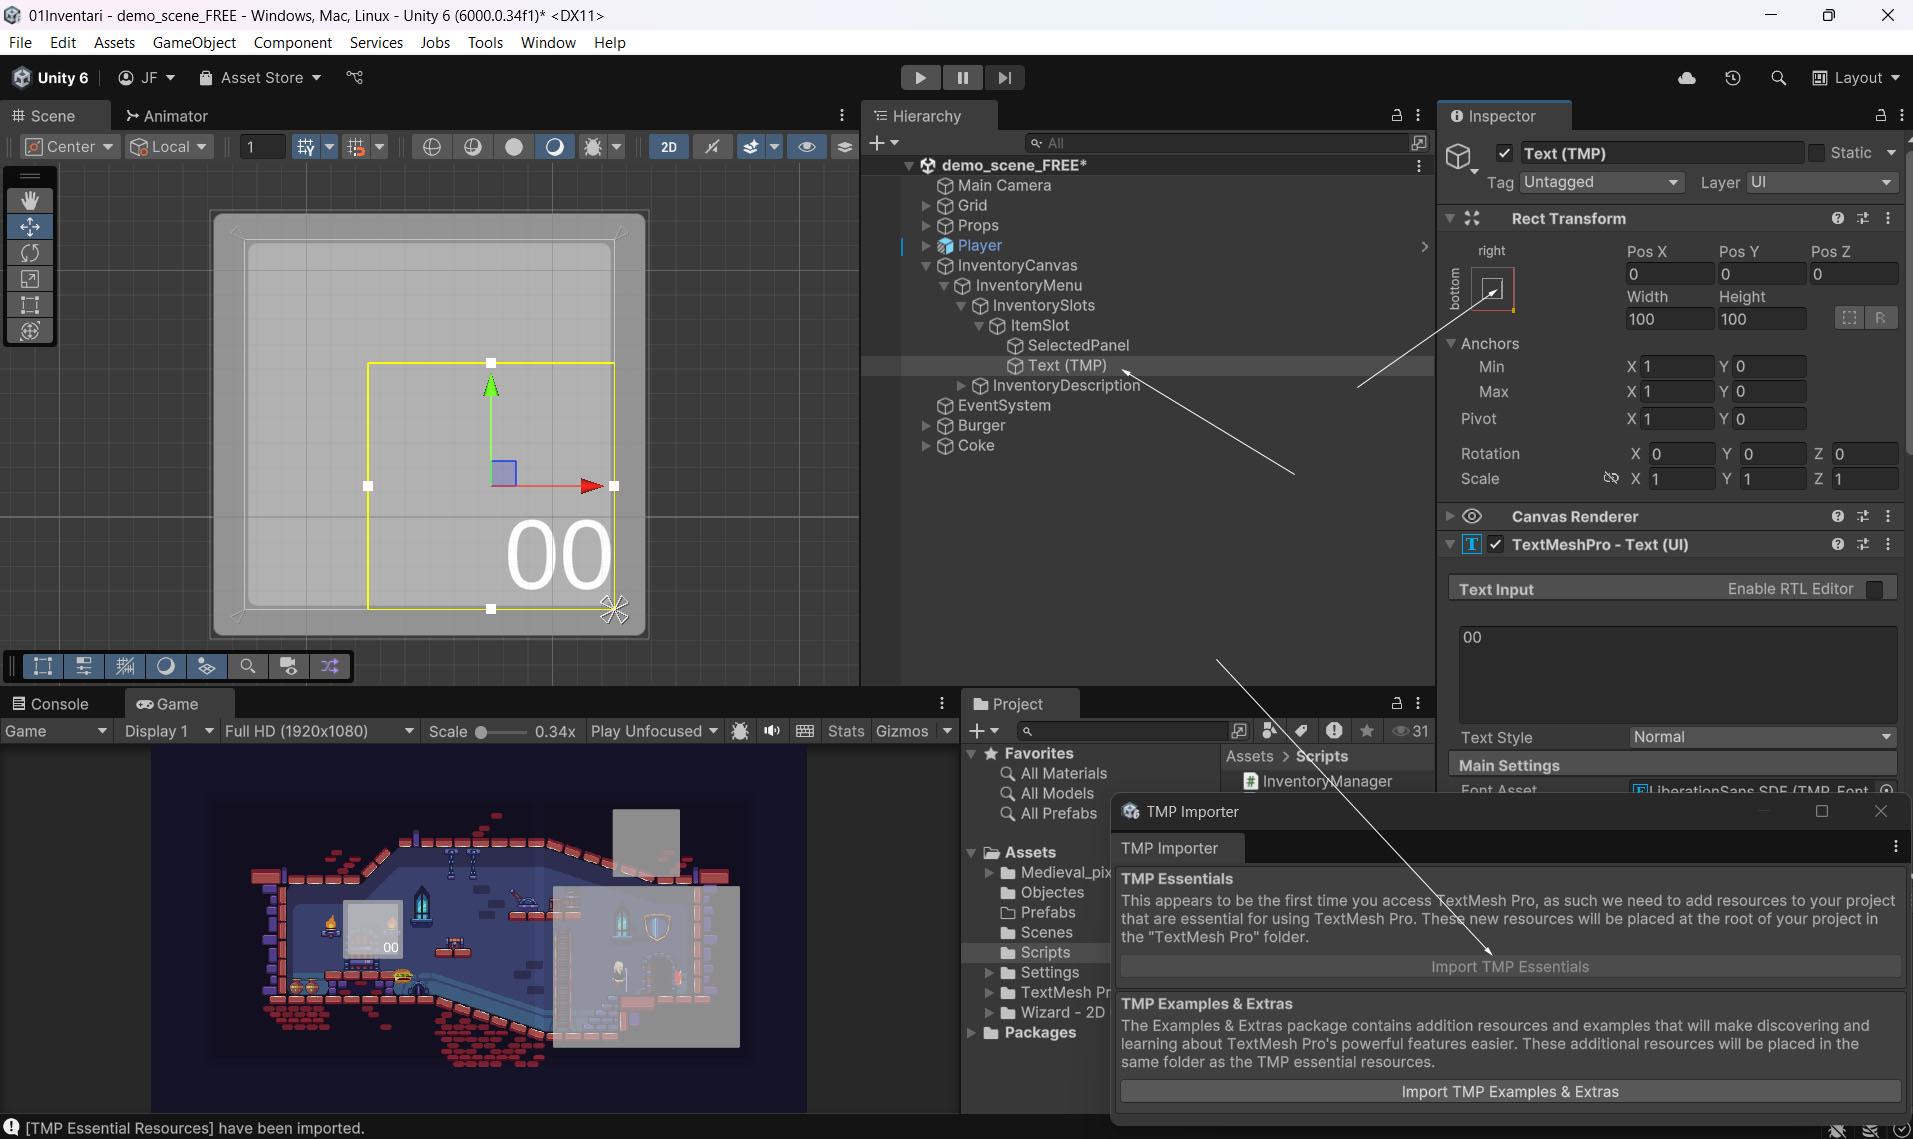Toggle 2D view mode in Scene
The width and height of the screenshot is (1913, 1139).
668,147
